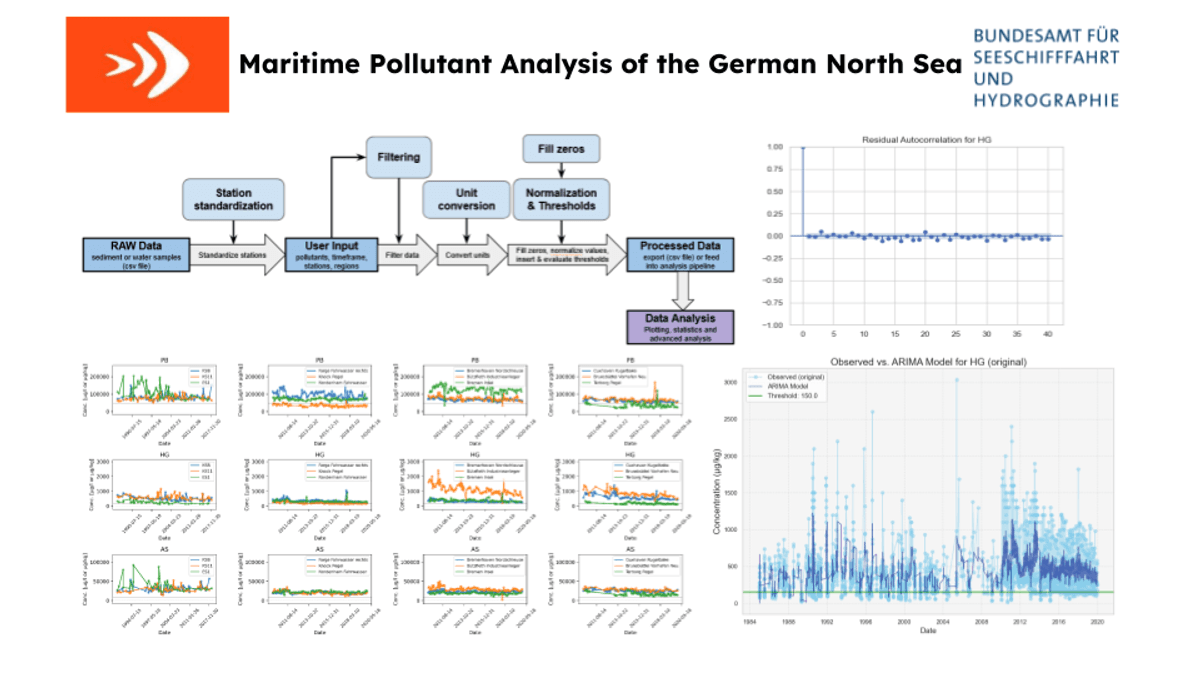The width and height of the screenshot is (1200, 675).
Task: Select the User Input box
Action: coord(332,255)
